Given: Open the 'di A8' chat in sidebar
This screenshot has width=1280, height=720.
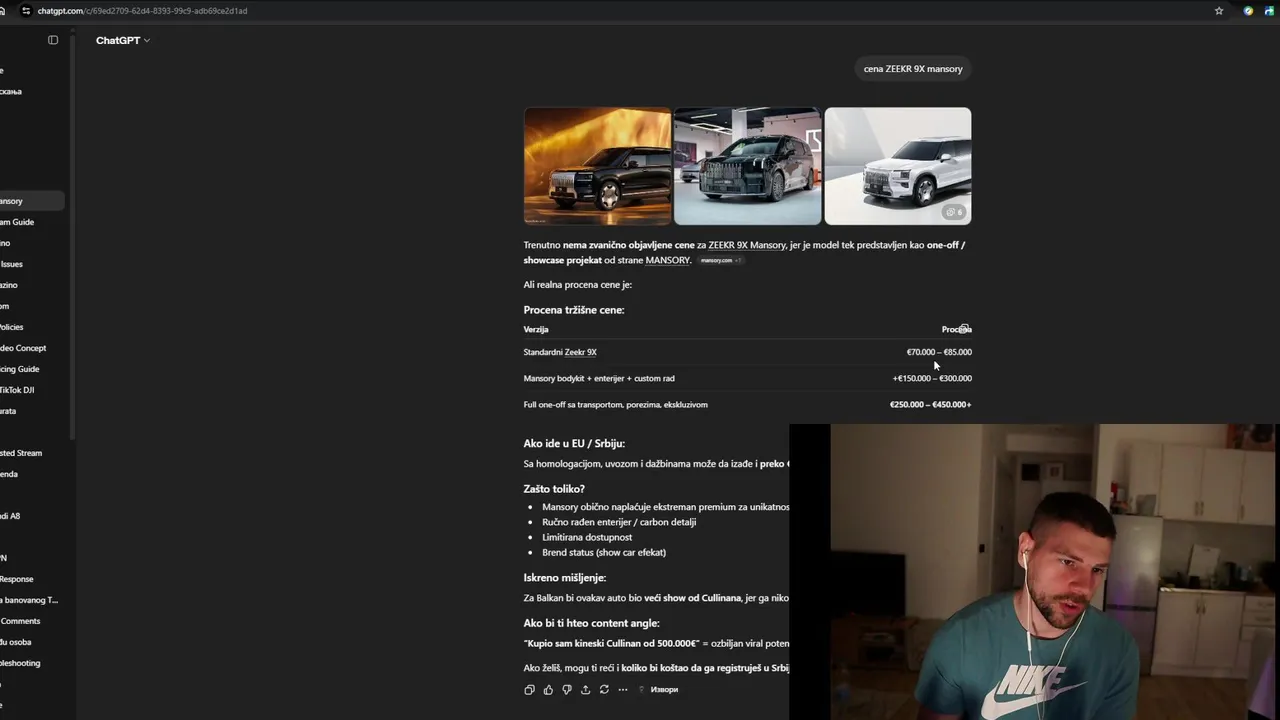Looking at the screenshot, I should pyautogui.click(x=30, y=516).
